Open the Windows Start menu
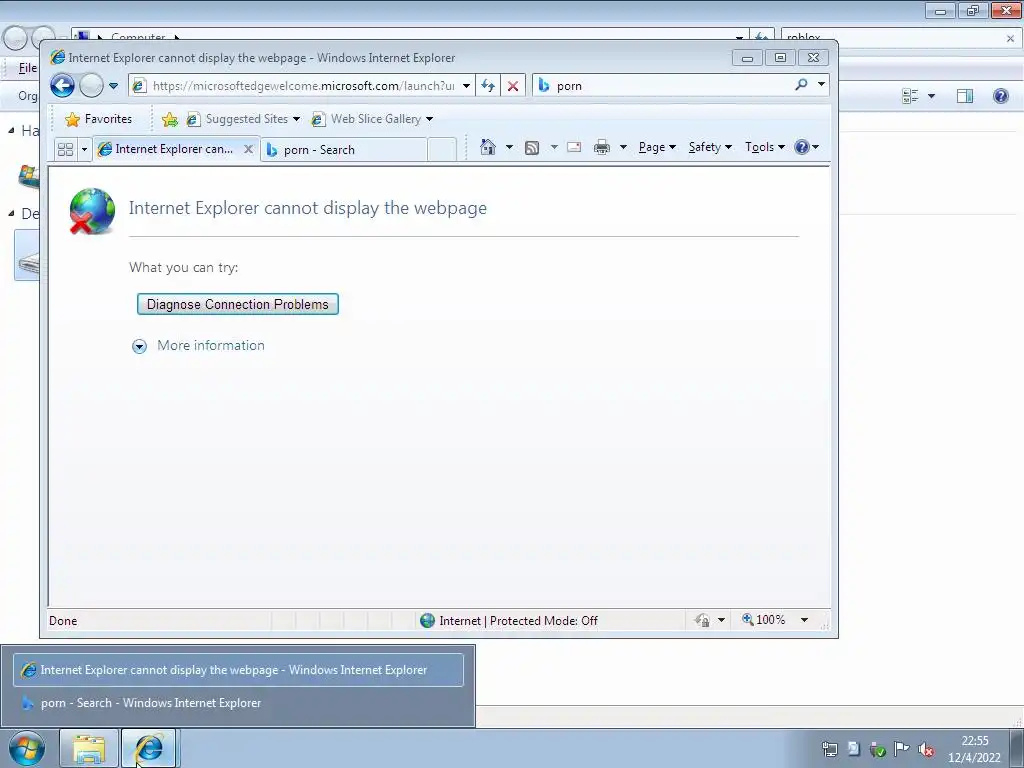 click(27, 748)
